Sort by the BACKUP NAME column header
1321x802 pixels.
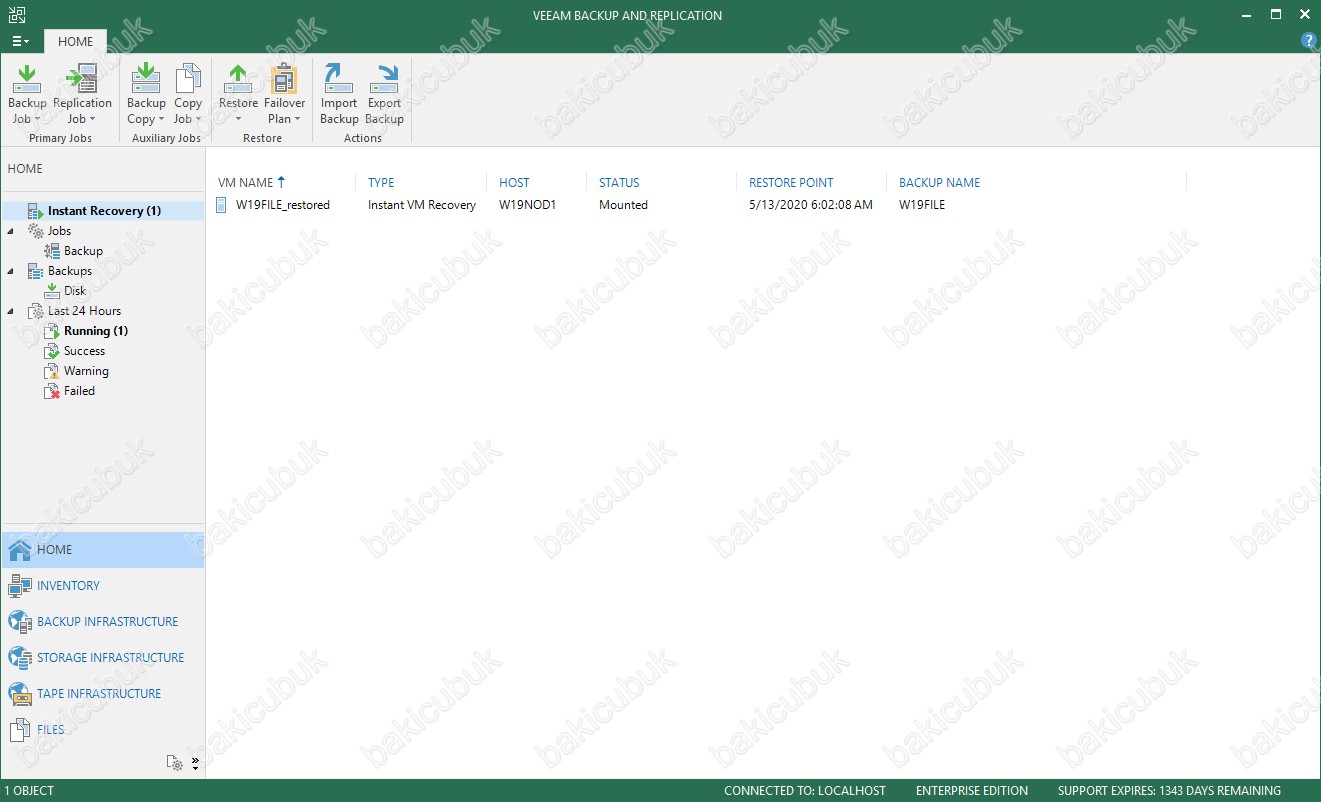(x=939, y=183)
